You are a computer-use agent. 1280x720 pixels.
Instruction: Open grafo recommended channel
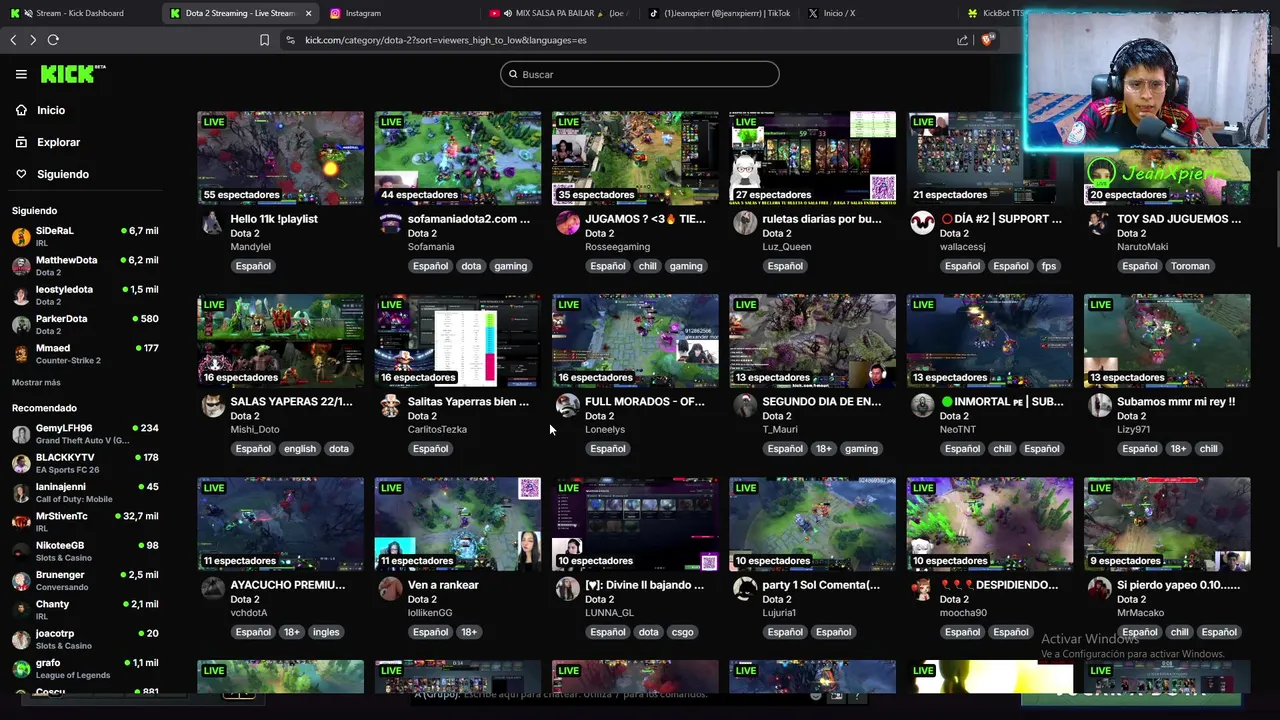pos(85,668)
